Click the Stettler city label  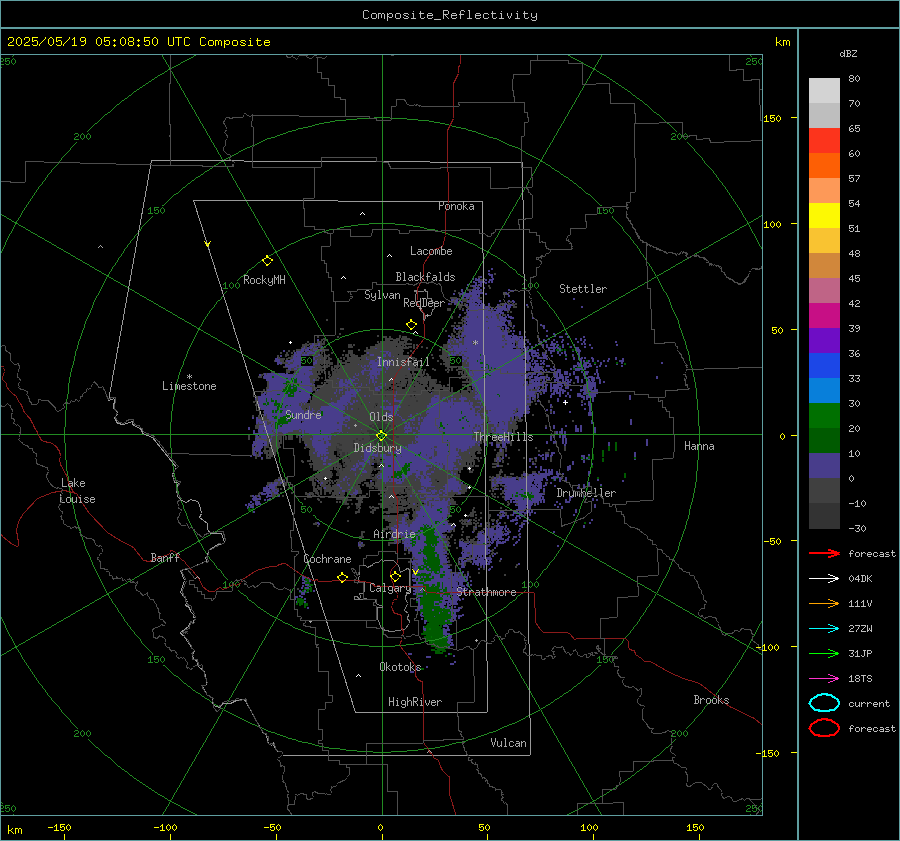[583, 289]
